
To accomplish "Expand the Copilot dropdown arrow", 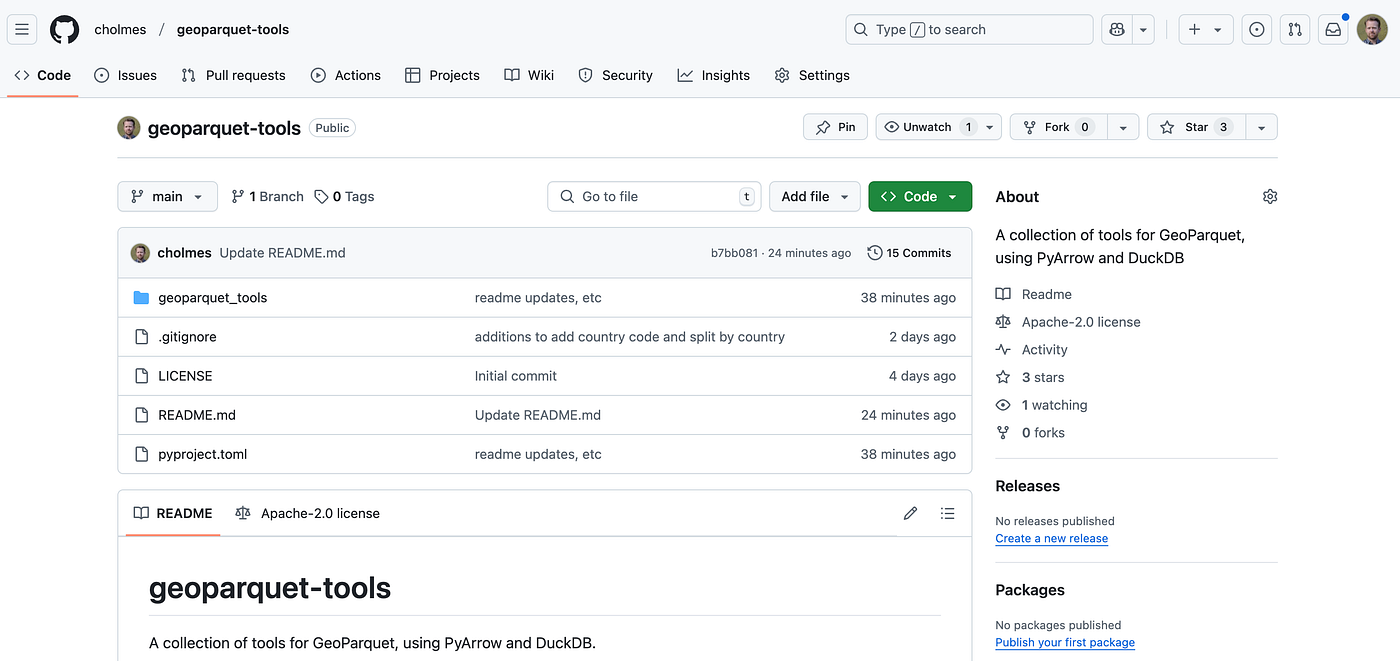I will point(1144,30).
